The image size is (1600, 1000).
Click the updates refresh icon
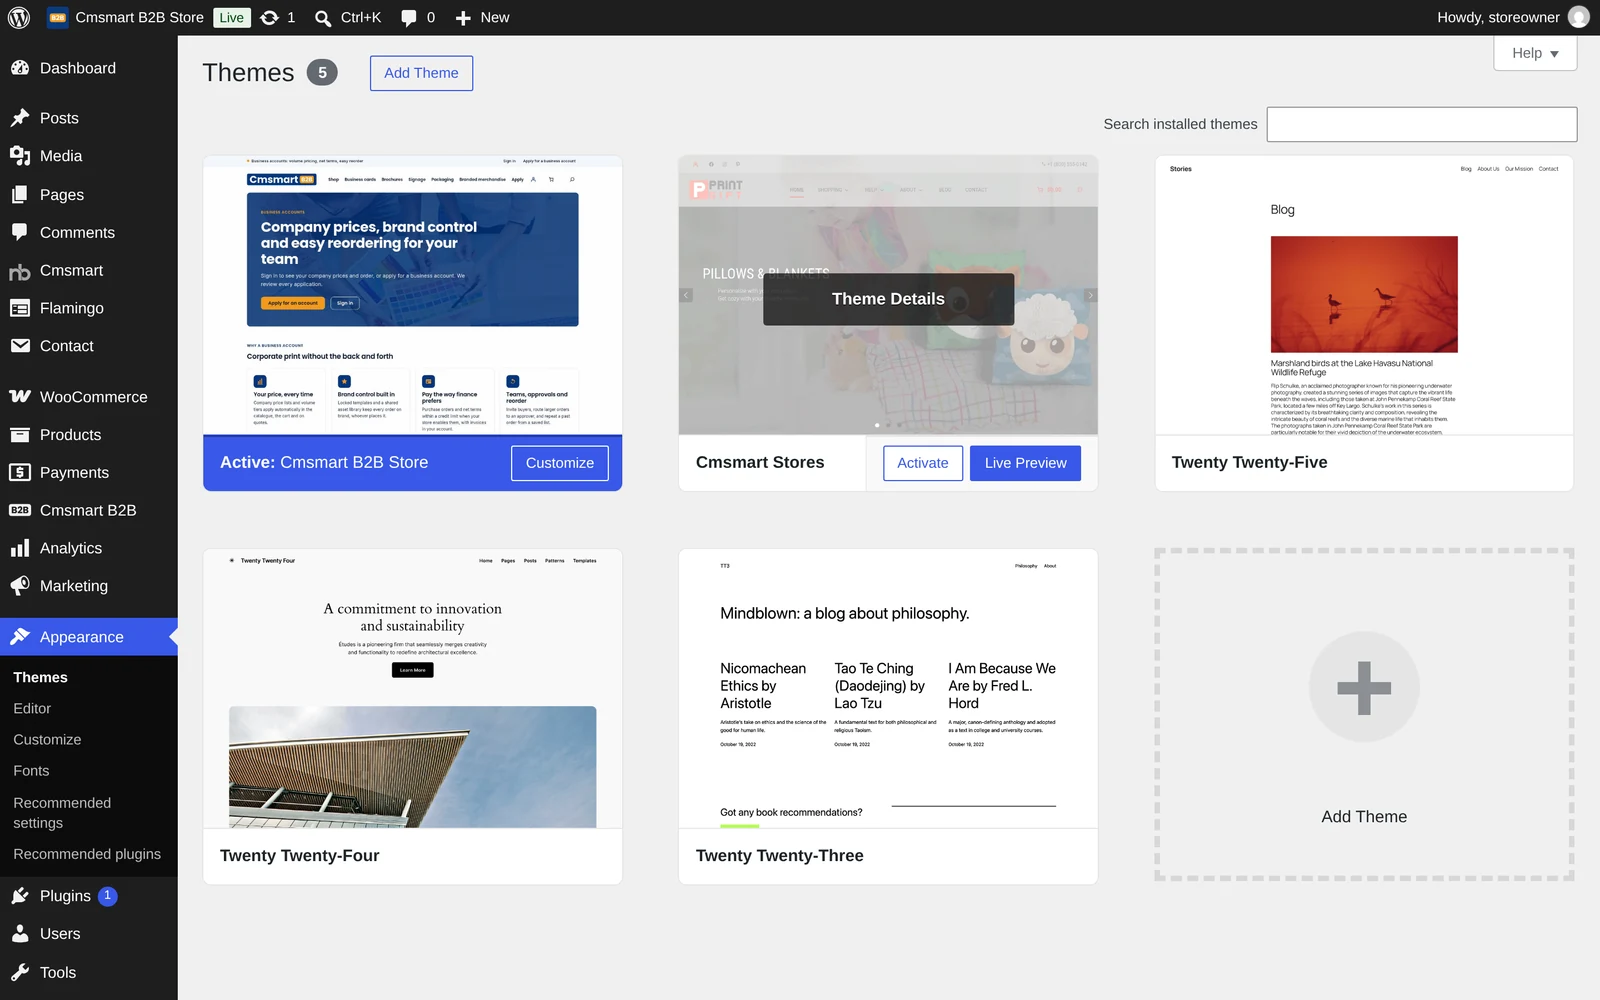(x=269, y=17)
